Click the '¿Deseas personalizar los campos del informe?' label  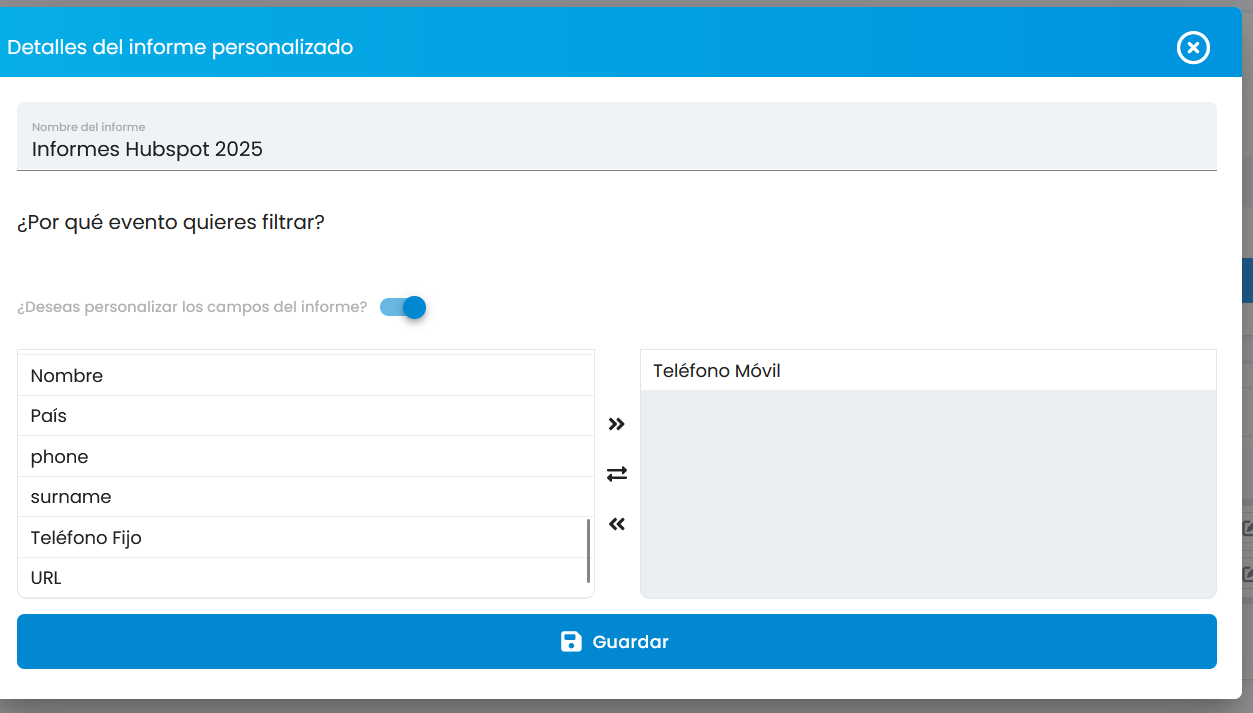coord(192,307)
